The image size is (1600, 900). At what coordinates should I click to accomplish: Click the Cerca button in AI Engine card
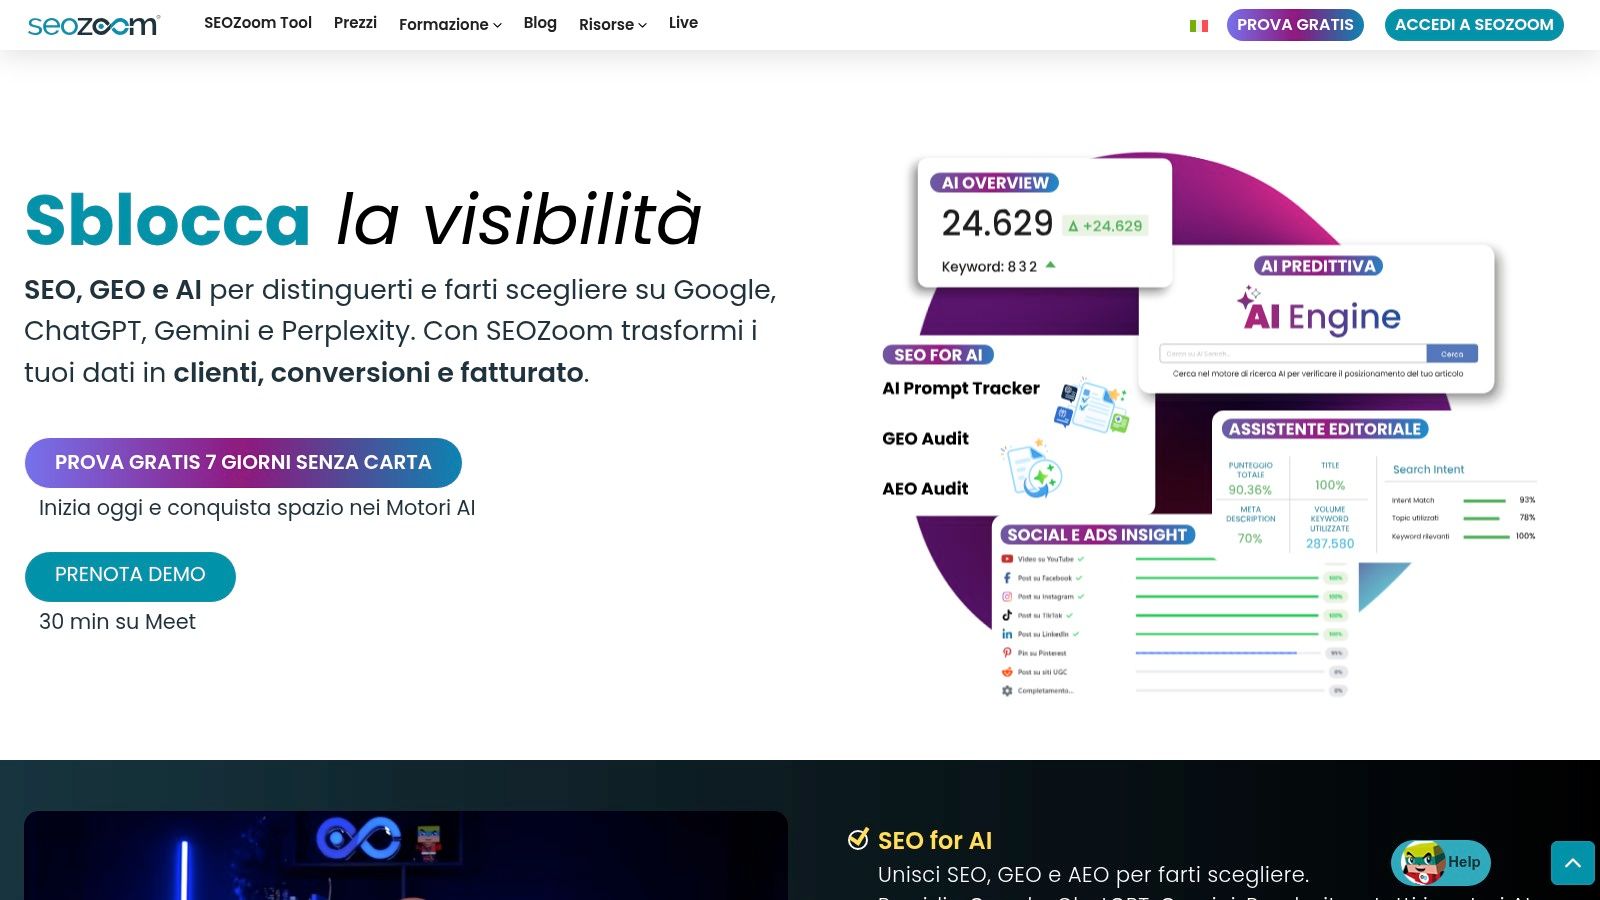(1452, 354)
